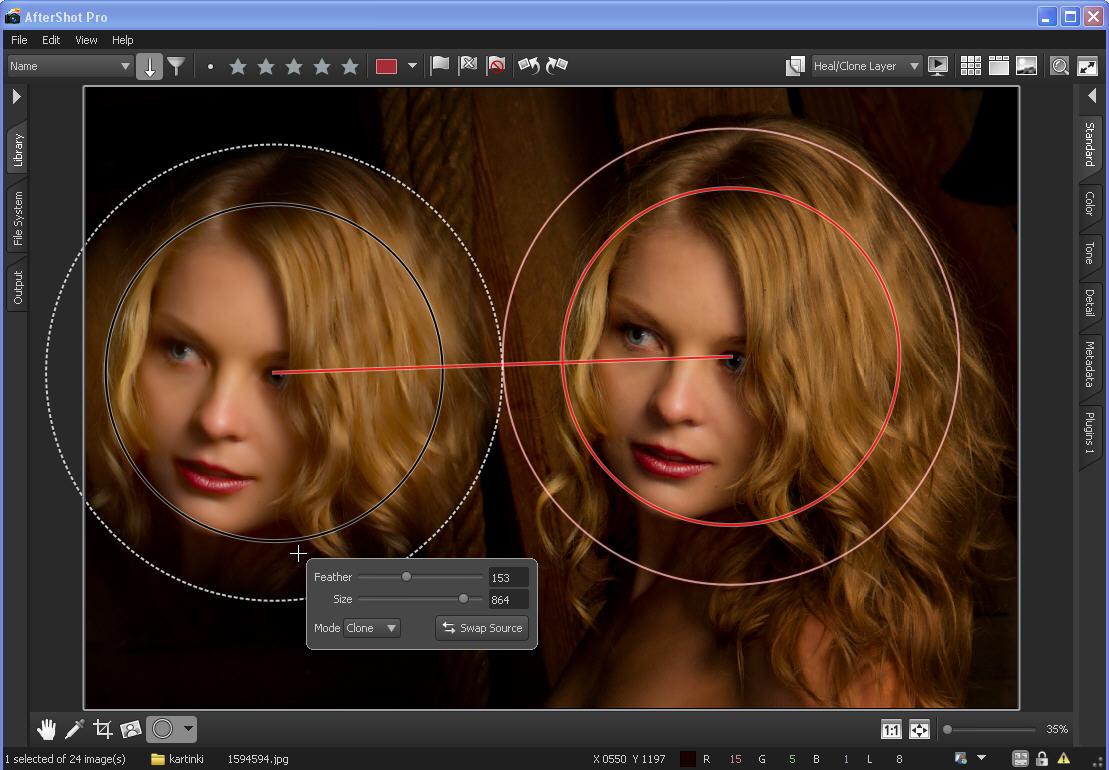The image size is (1109, 770).
Task: Expand the Mode Clone dropdown
Action: [x=371, y=628]
